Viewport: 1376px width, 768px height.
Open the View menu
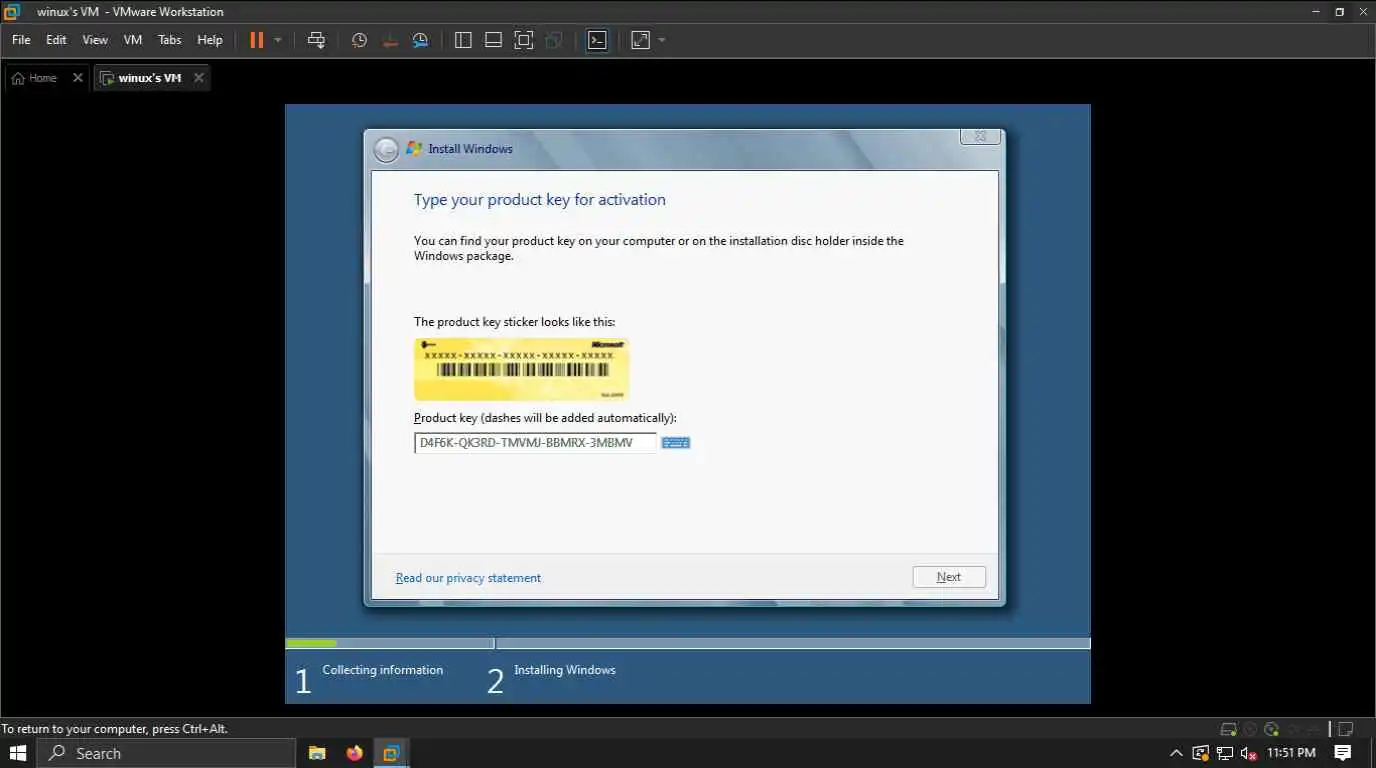point(95,40)
